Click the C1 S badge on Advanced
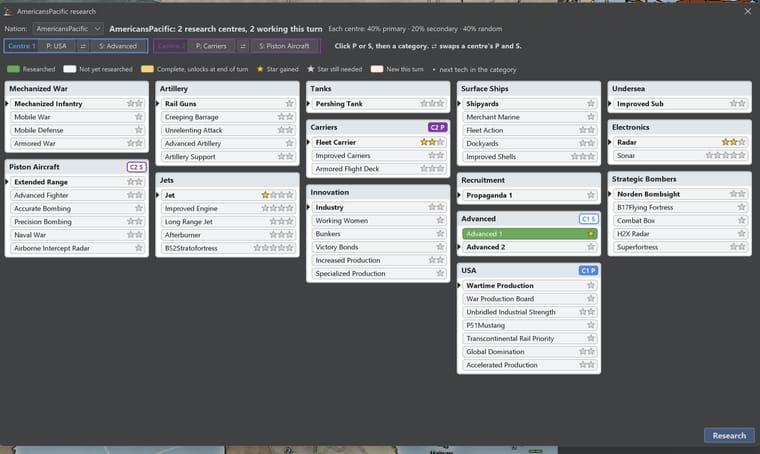This screenshot has height=454, width=760. click(588, 219)
